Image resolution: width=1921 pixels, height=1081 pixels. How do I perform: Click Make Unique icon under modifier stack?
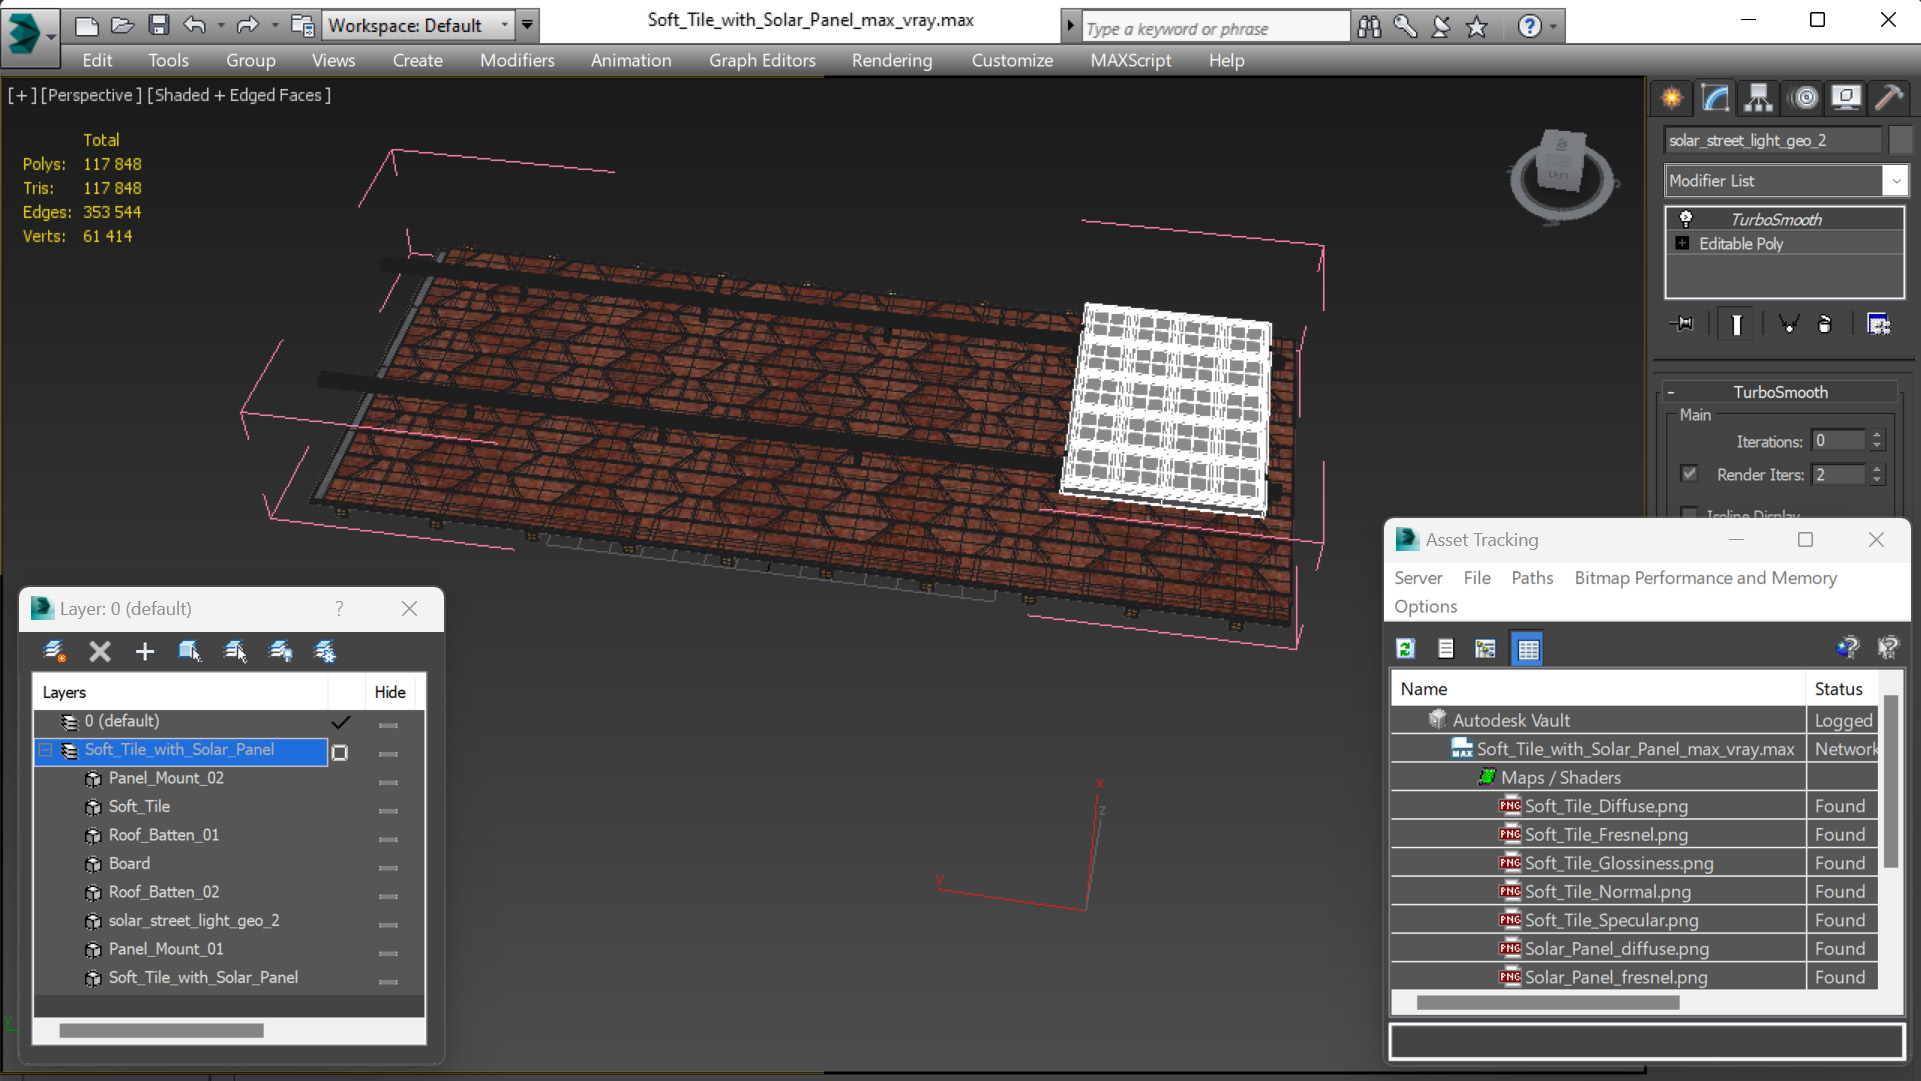click(1789, 324)
